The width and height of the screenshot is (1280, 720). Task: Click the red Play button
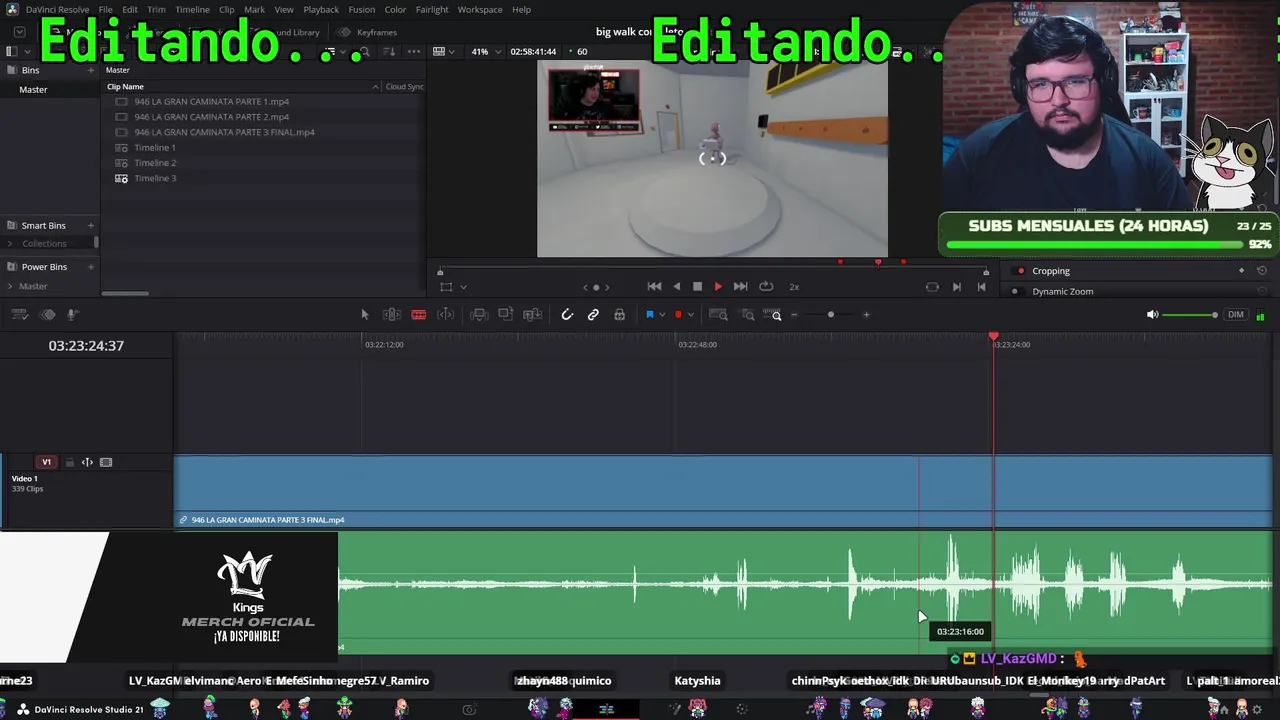click(x=718, y=287)
